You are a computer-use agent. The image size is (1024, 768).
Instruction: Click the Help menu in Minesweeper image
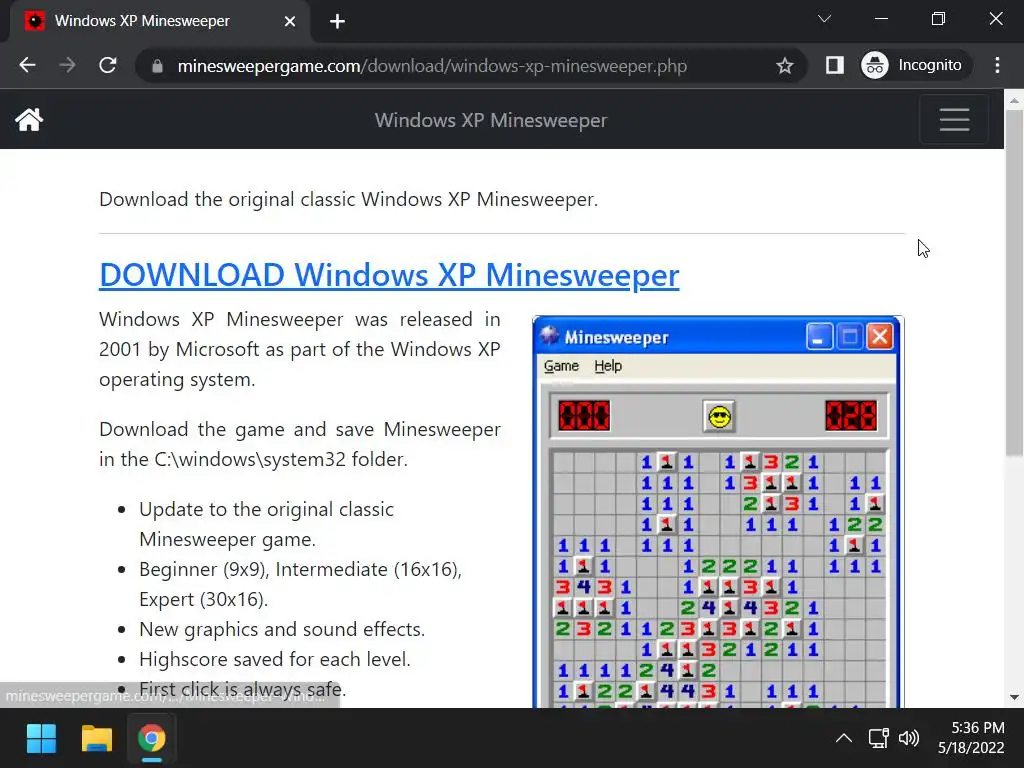(x=608, y=366)
